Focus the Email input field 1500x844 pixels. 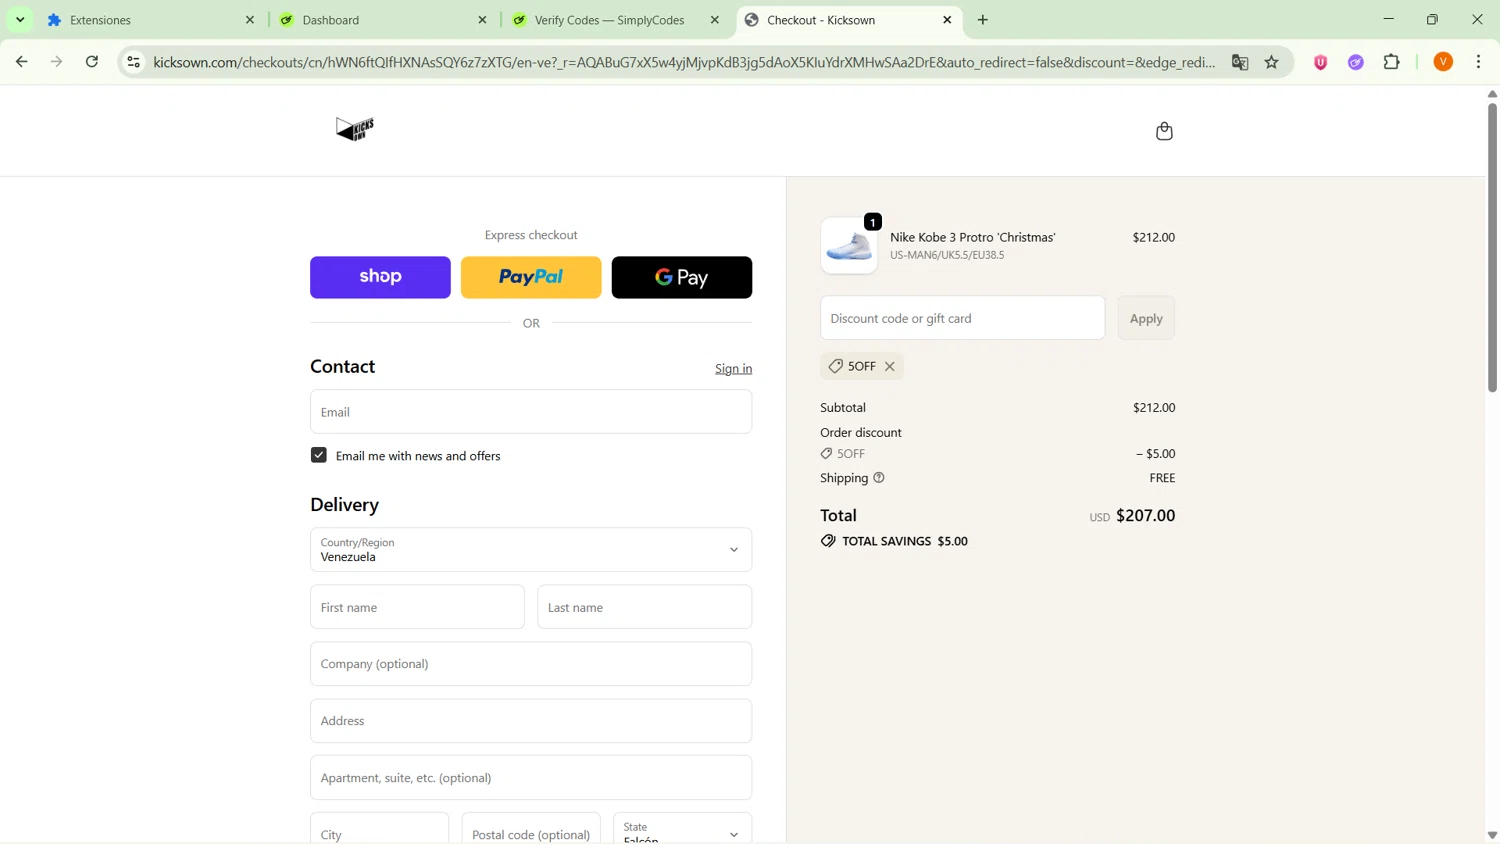pyautogui.click(x=531, y=412)
